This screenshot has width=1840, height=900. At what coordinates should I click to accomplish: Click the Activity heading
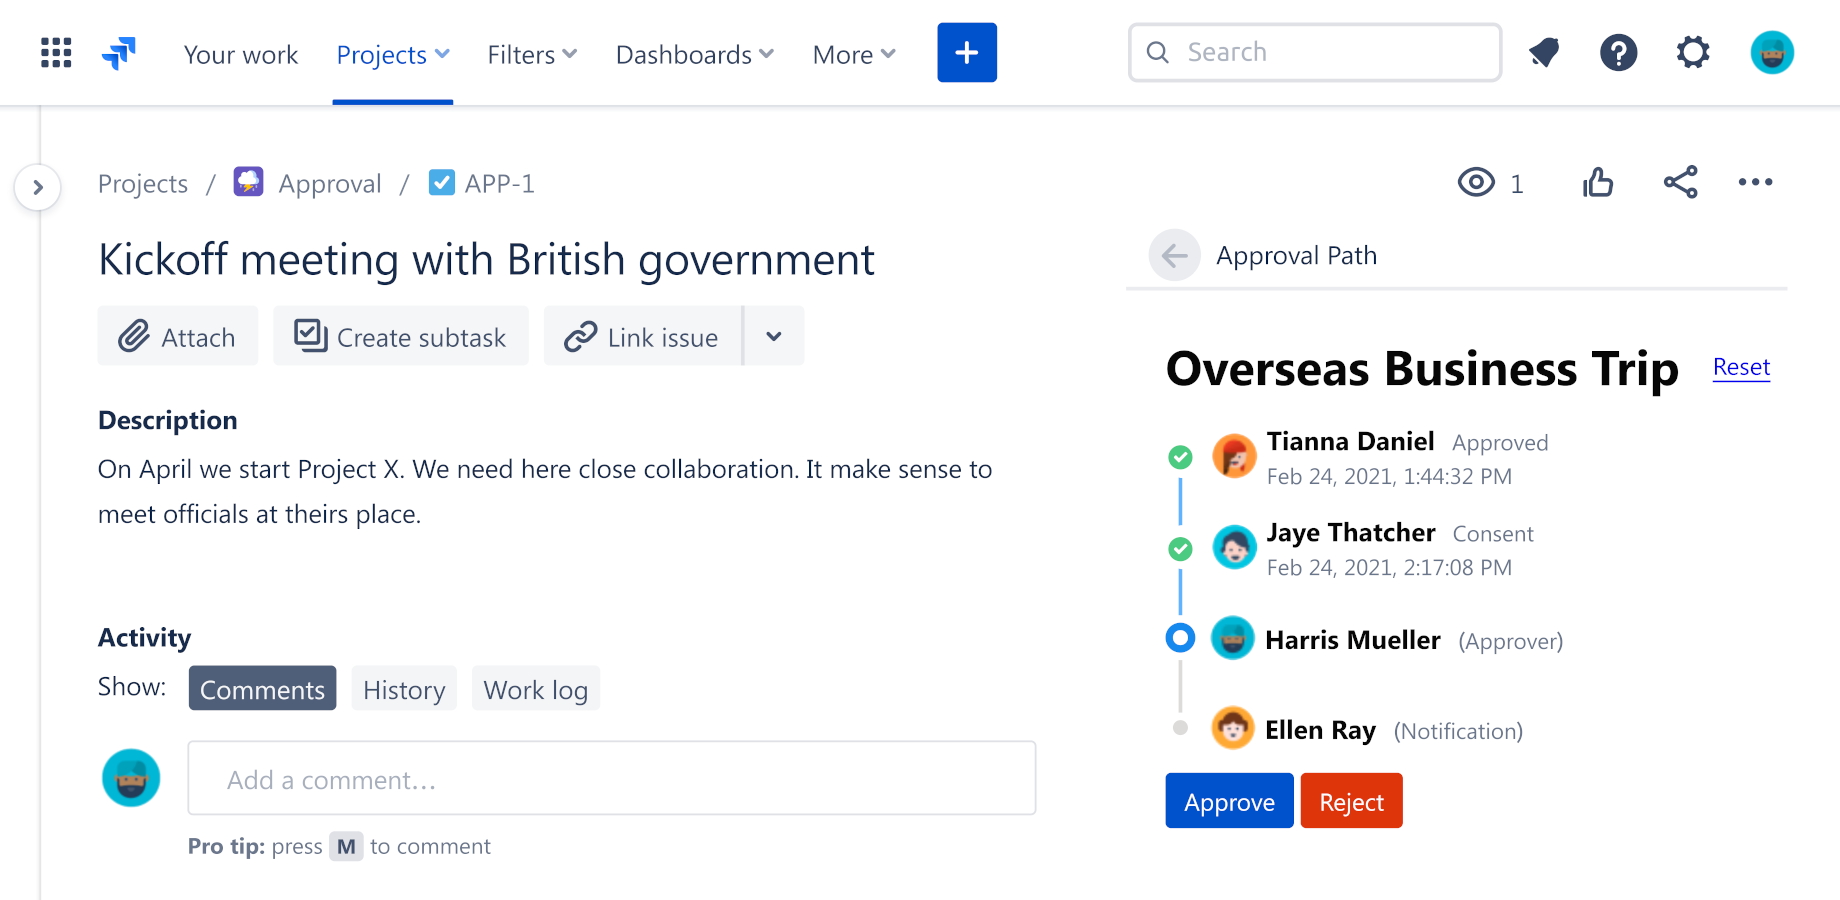point(144,637)
